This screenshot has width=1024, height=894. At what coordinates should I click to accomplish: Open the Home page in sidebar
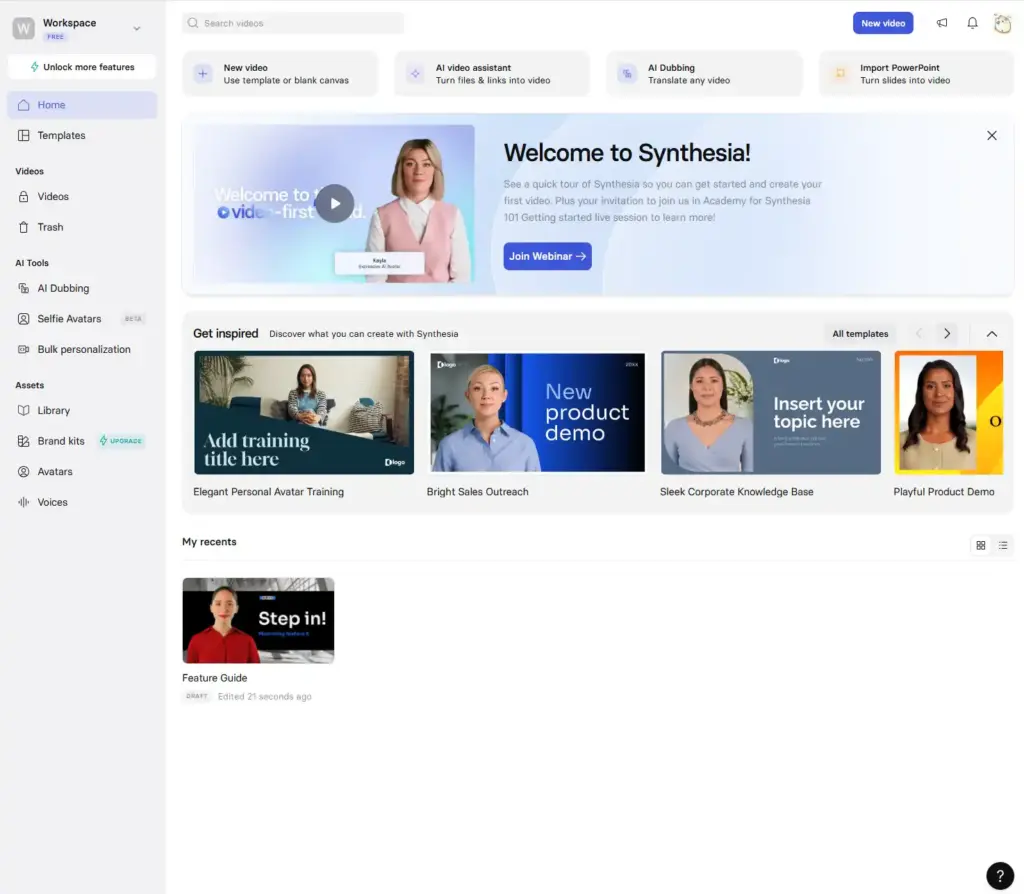coord(82,105)
